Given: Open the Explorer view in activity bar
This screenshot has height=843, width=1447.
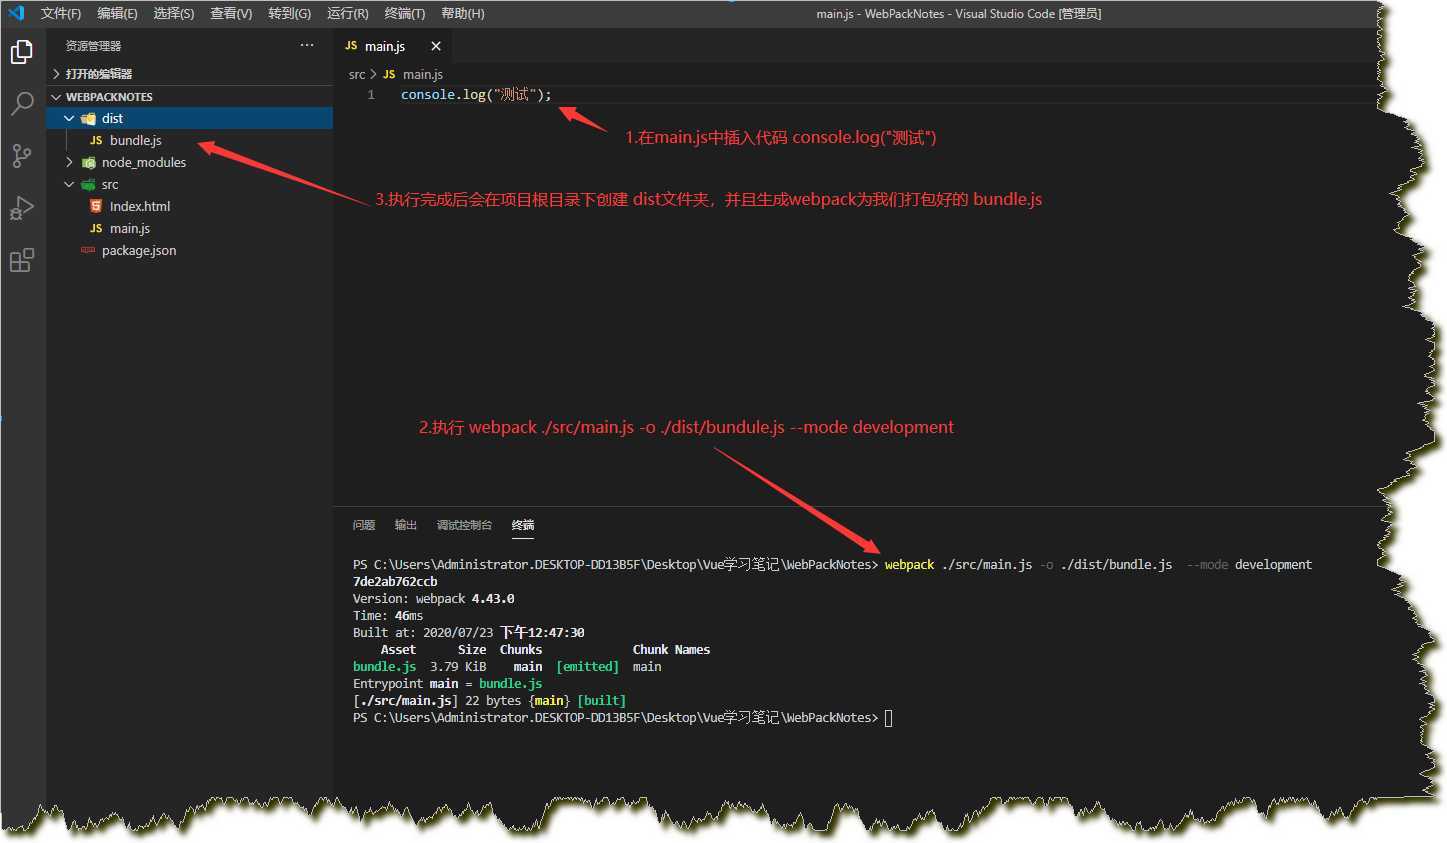Looking at the screenshot, I should point(22,52).
